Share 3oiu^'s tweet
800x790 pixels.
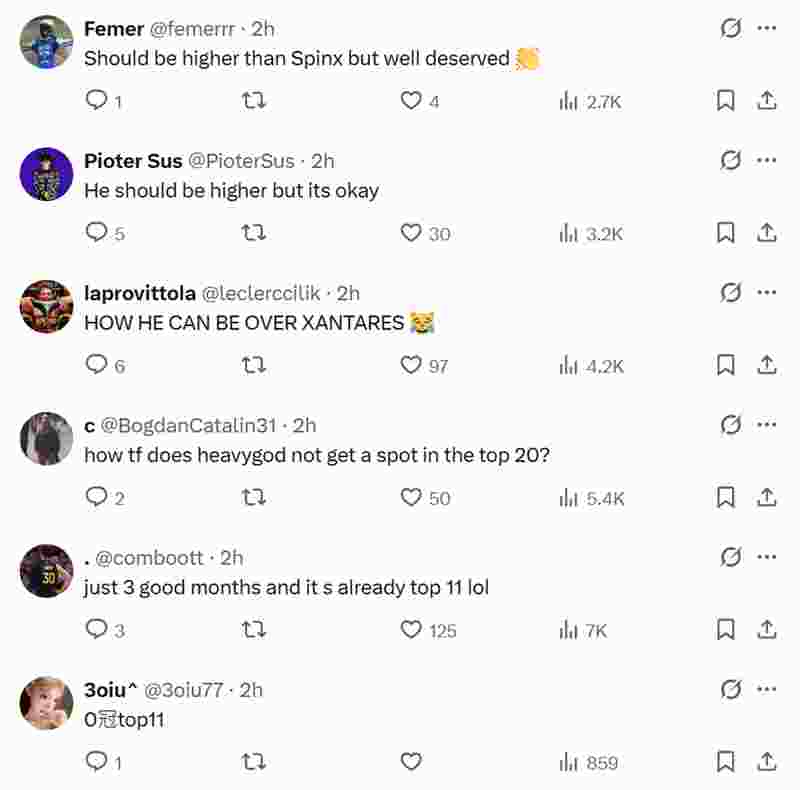[x=767, y=762]
